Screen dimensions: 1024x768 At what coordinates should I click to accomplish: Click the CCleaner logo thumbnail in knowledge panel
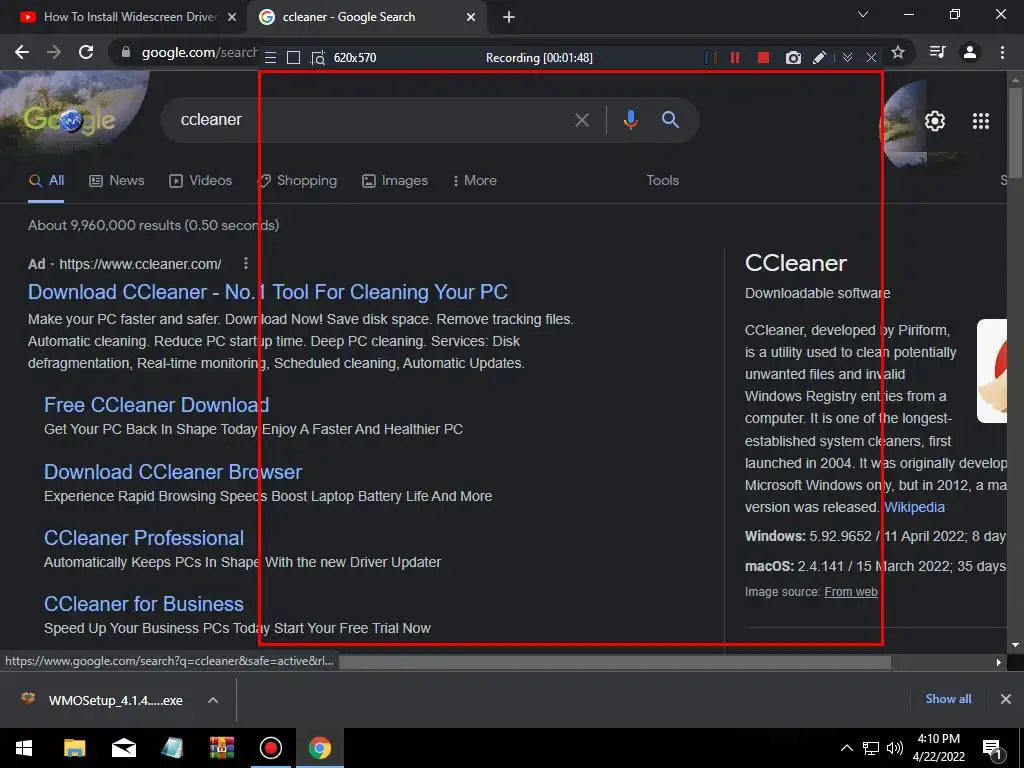pyautogui.click(x=992, y=371)
